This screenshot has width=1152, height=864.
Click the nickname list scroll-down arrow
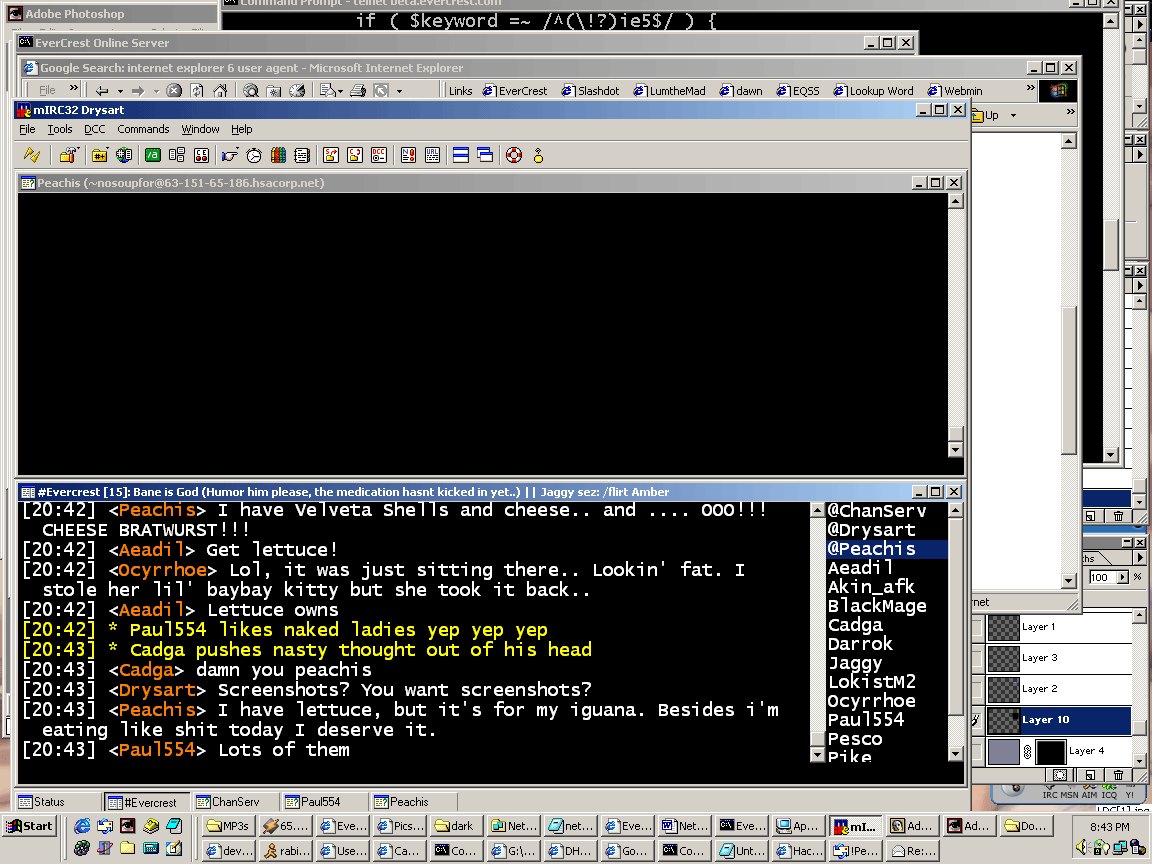[955, 754]
